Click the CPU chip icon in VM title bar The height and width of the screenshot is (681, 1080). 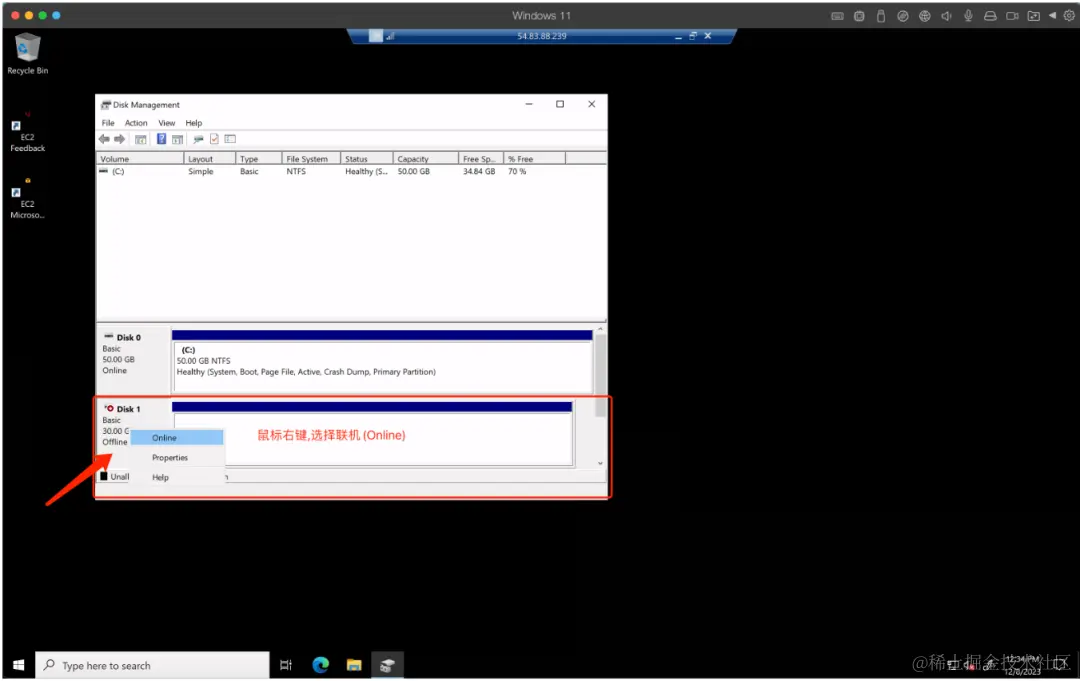pyautogui.click(x=859, y=16)
